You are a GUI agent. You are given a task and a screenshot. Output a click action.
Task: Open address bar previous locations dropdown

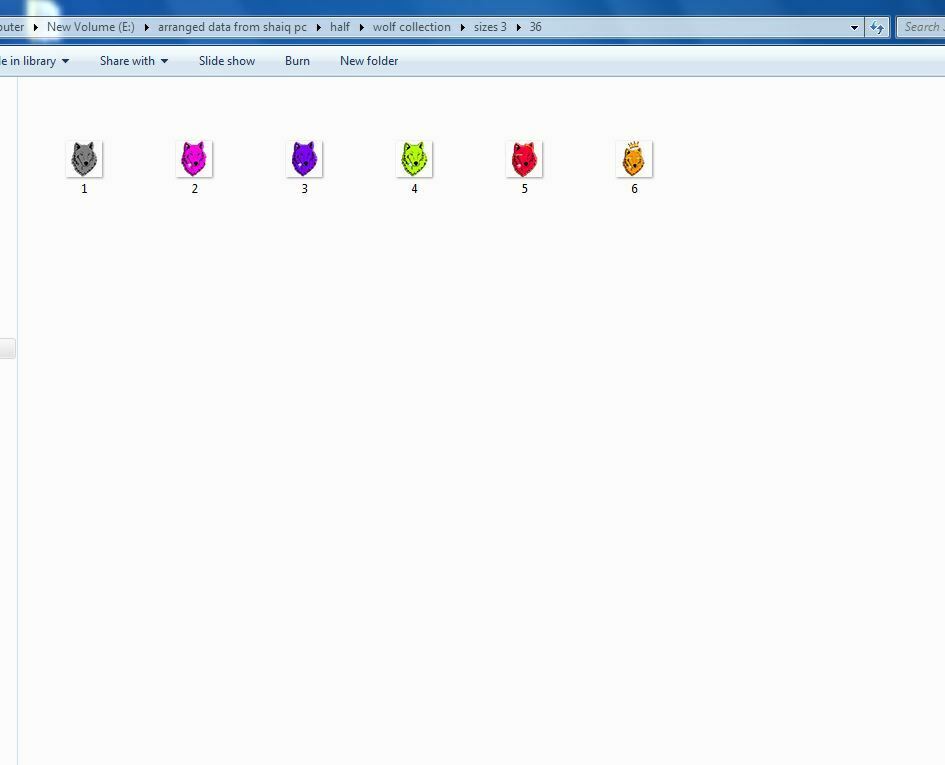coord(854,28)
